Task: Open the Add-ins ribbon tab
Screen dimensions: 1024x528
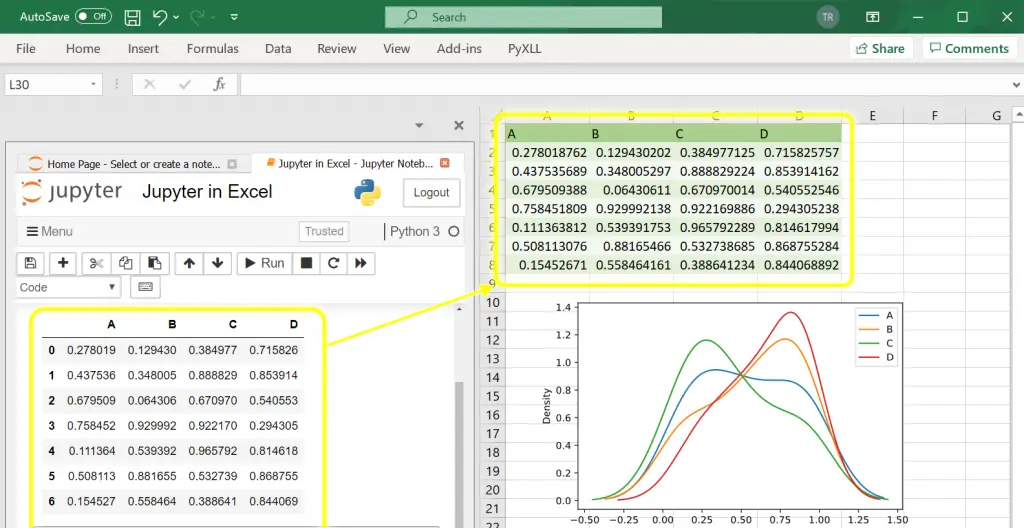Action: coord(459,48)
